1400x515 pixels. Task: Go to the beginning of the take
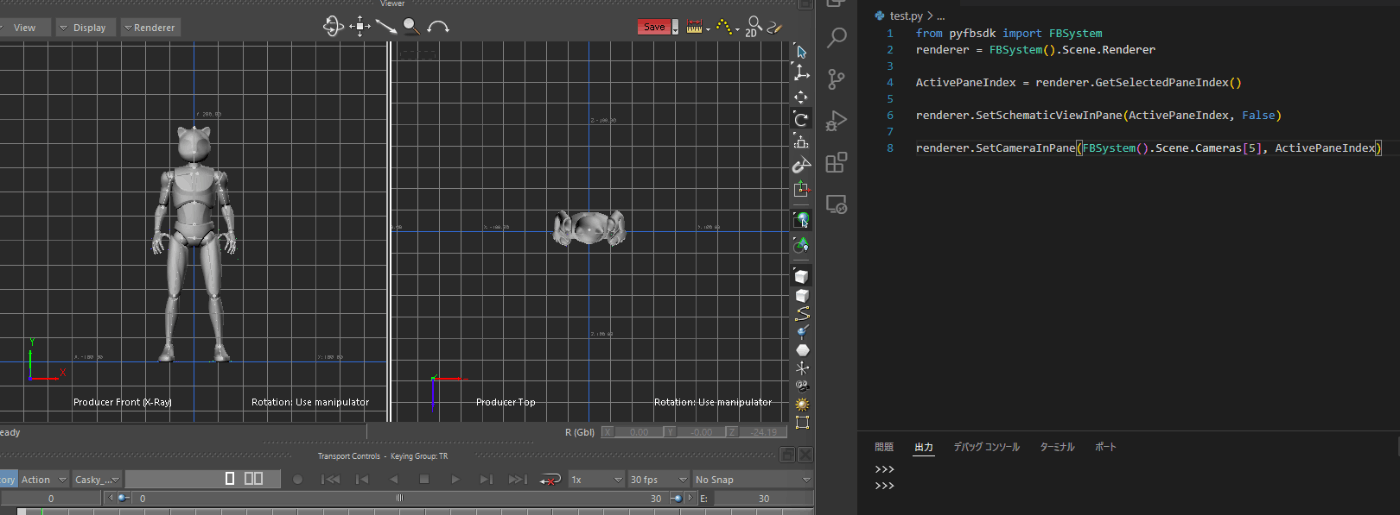(330, 480)
